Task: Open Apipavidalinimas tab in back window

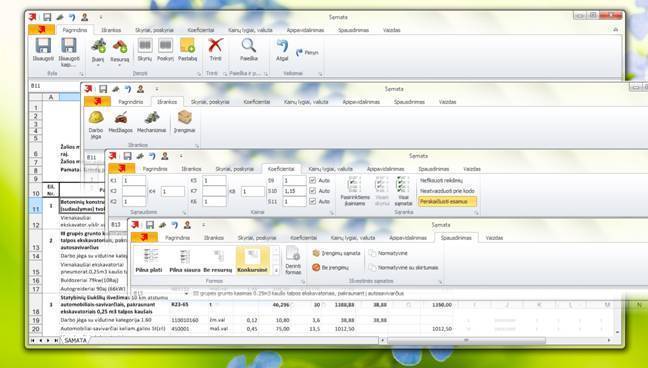Action: pos(305,30)
